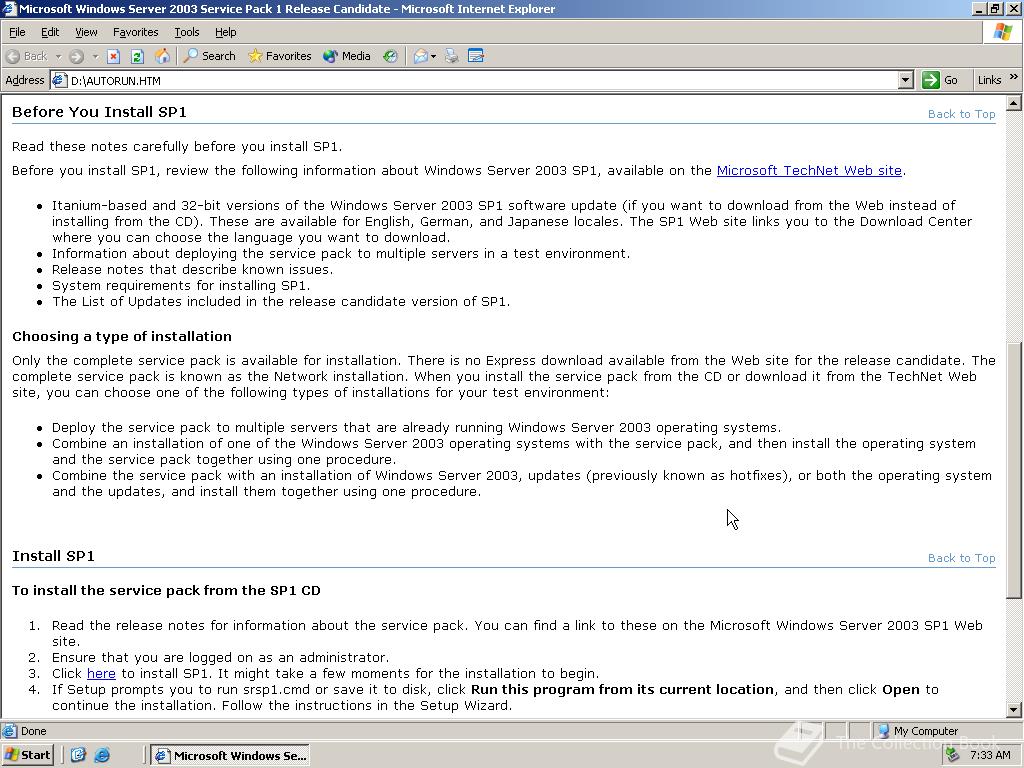The width and height of the screenshot is (1024, 768).
Task: Click the 7:33 AM taskbar clock
Action: (990, 755)
